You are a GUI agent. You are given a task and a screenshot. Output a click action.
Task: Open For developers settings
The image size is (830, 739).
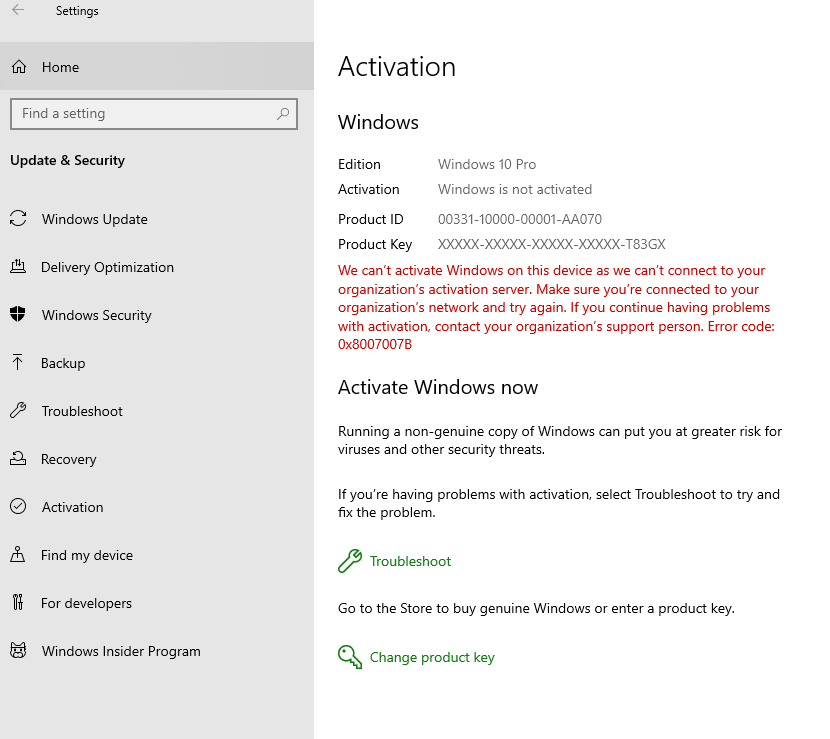click(157, 603)
